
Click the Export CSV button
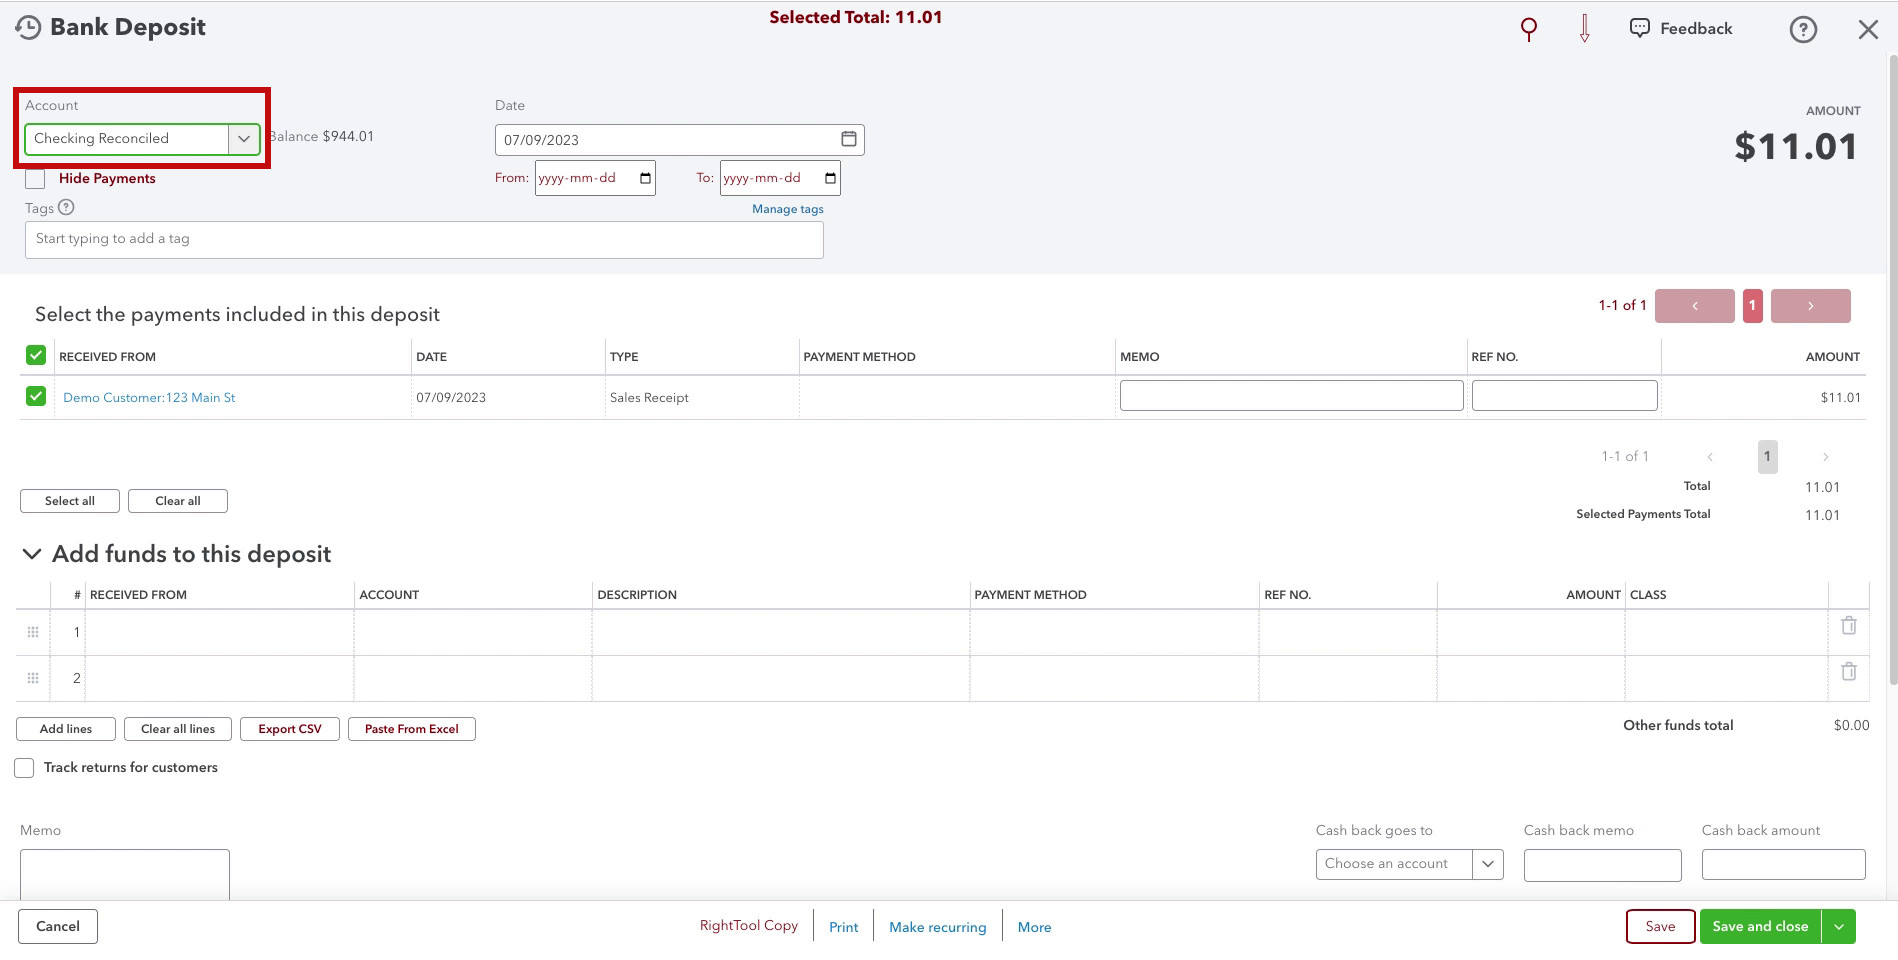pyautogui.click(x=290, y=729)
